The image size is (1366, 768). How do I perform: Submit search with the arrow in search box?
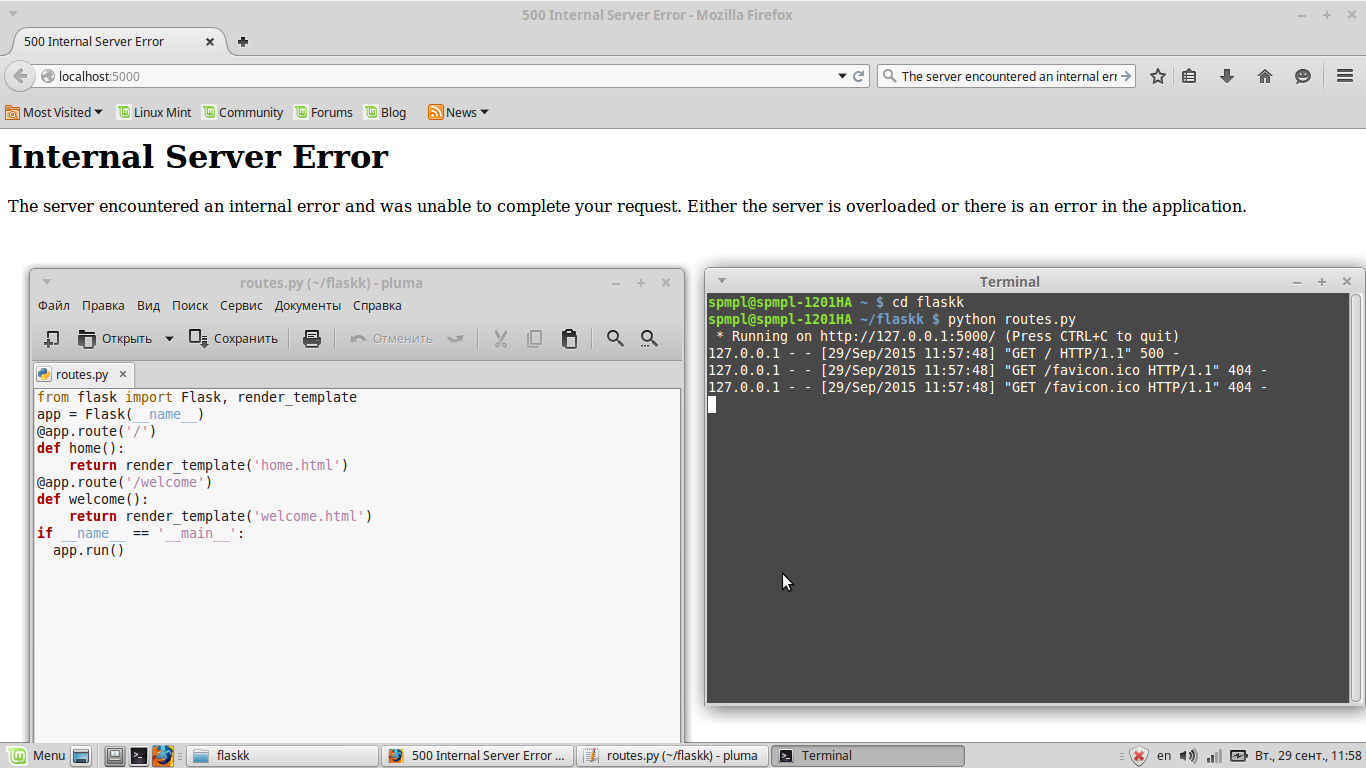click(1125, 76)
